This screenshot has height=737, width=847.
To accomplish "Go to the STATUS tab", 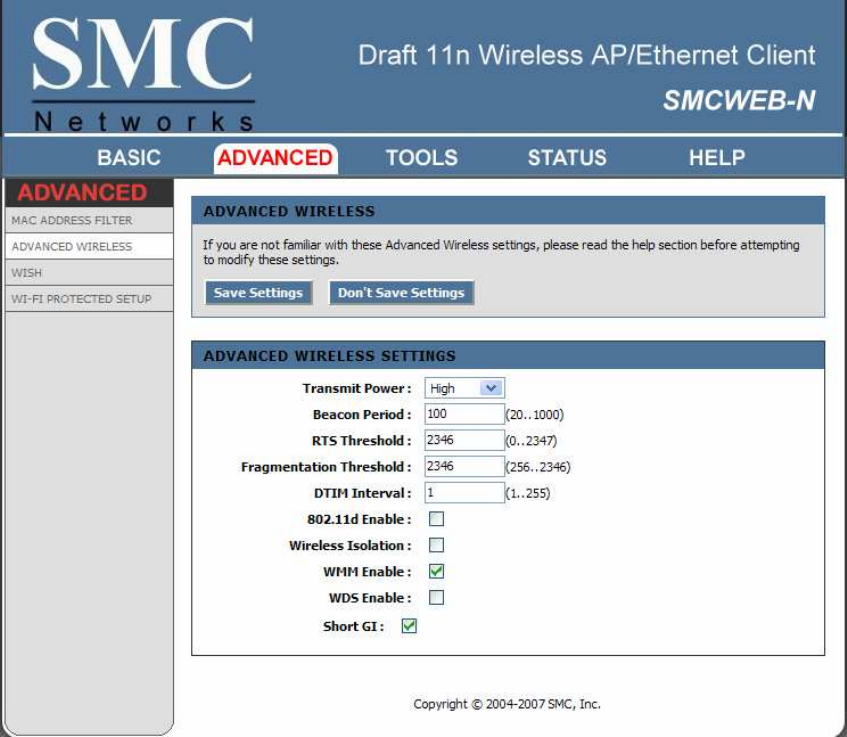I will (567, 158).
